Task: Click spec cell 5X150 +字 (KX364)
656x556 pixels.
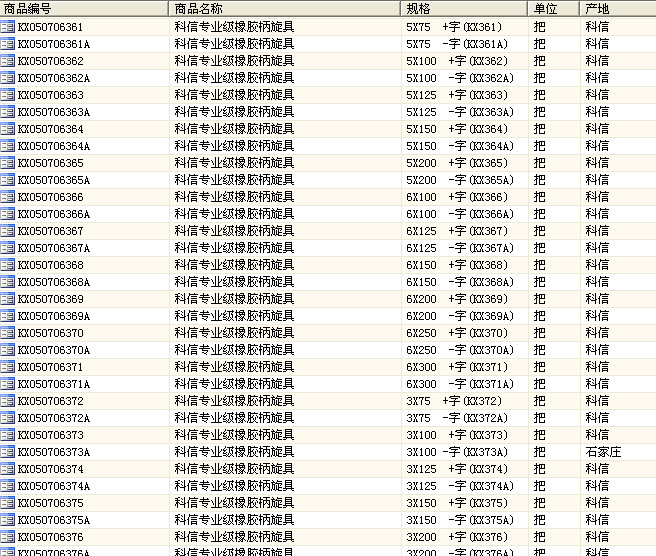Action: [457, 129]
